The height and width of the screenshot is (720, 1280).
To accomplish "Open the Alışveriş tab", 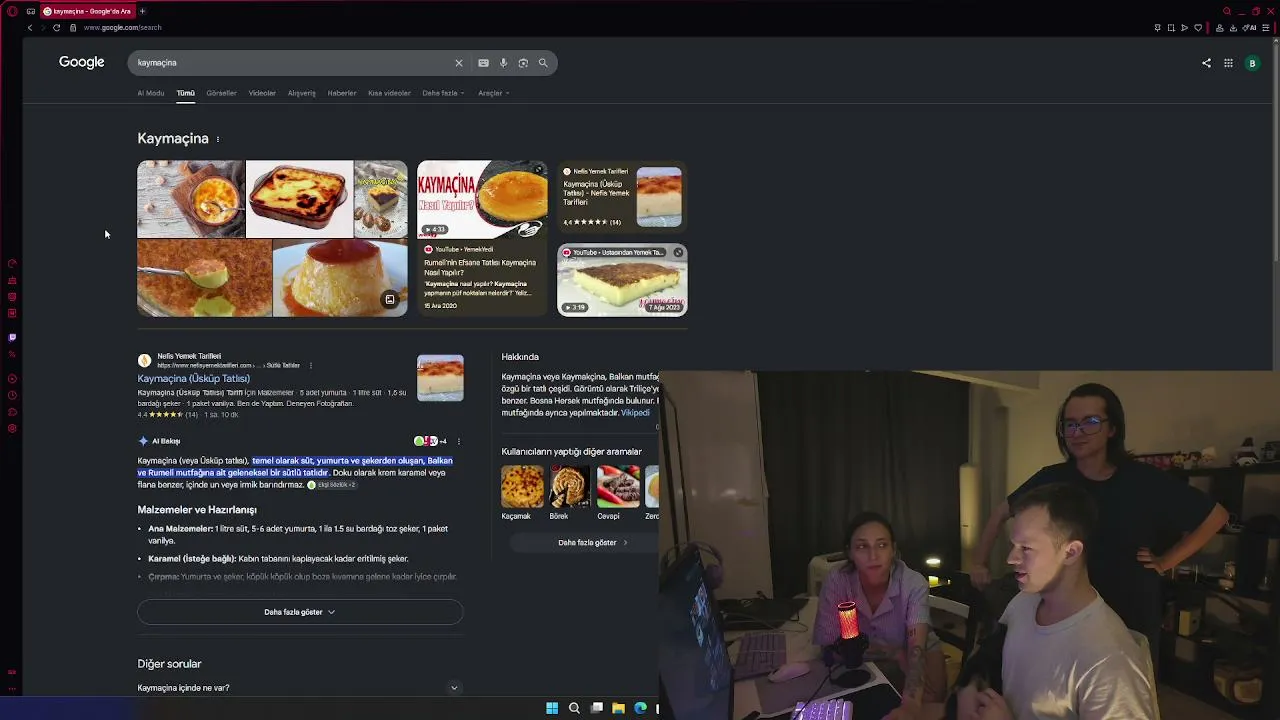I will click(302, 93).
